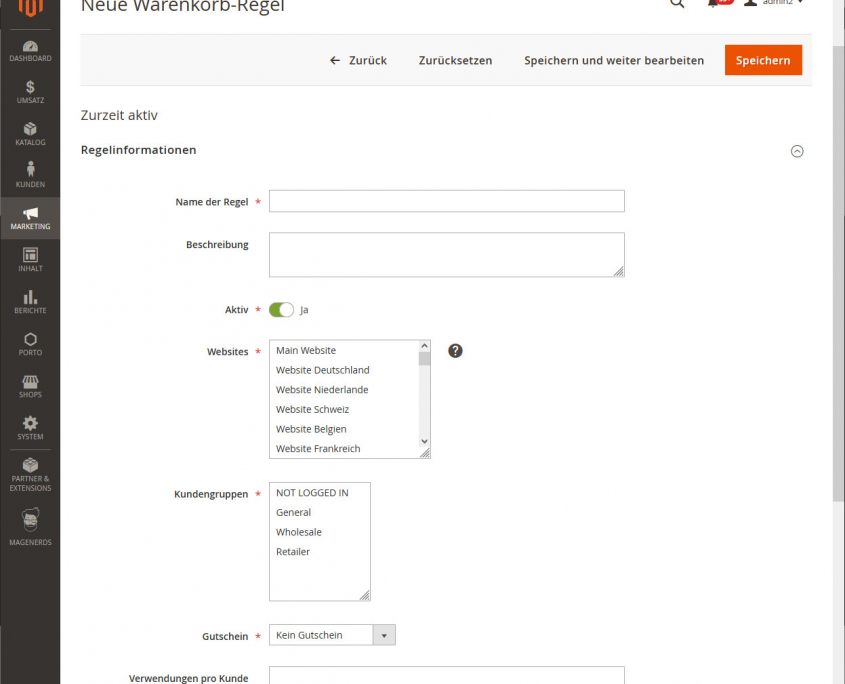Click Speichern und weiter bearbeiten
Viewport: 845px width, 684px height.
(x=614, y=60)
